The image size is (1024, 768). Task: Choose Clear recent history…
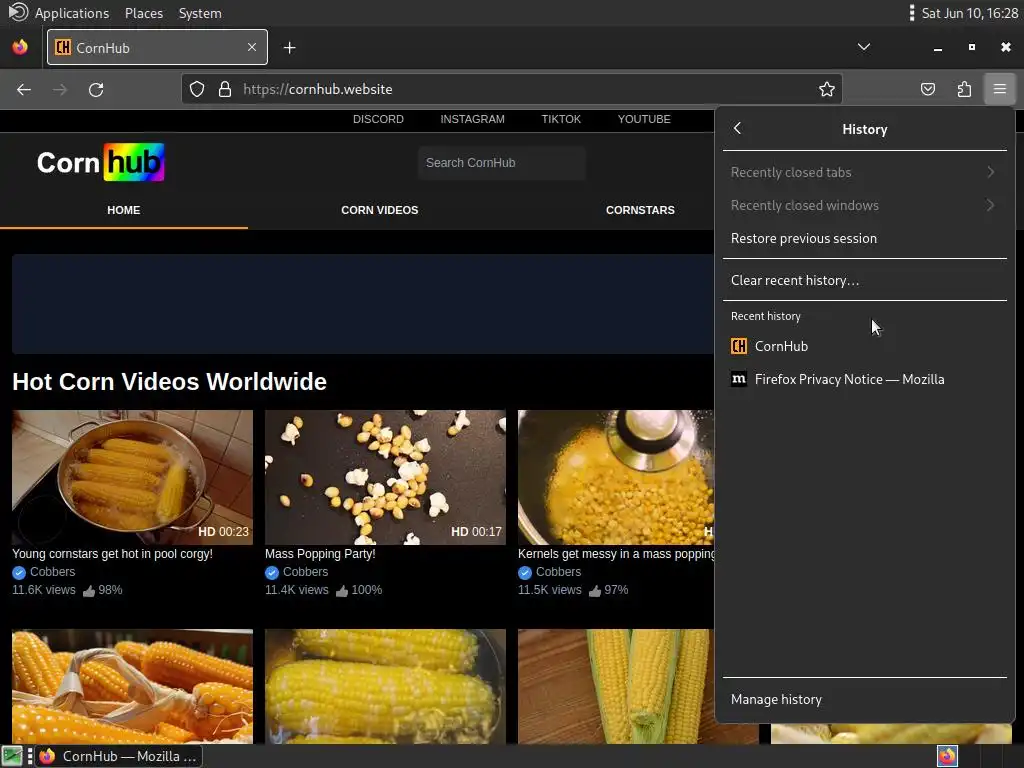click(864, 280)
